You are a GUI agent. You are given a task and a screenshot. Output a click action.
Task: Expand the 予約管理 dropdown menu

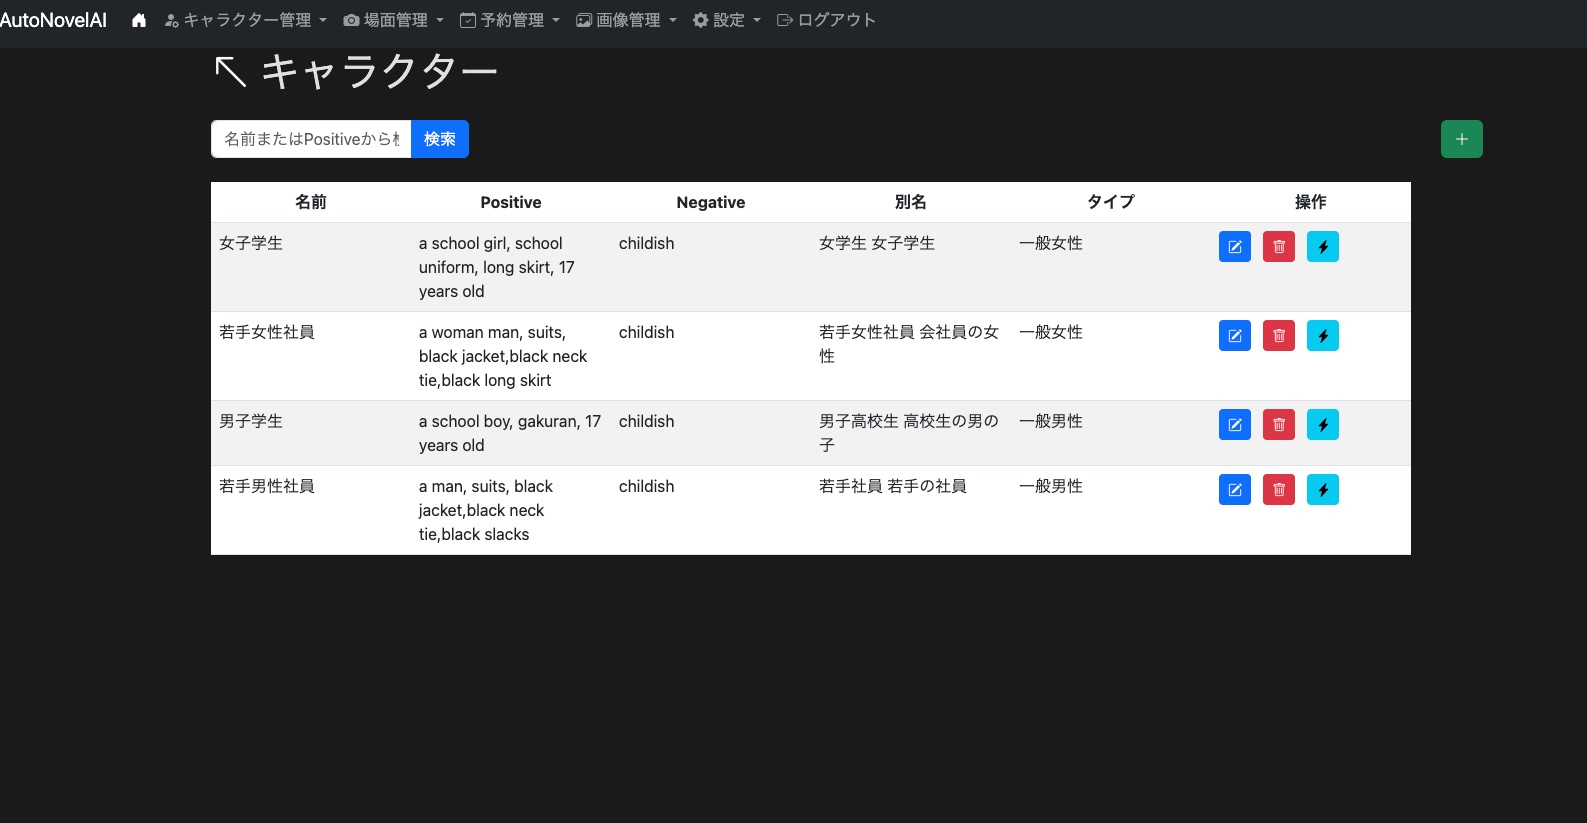tap(510, 20)
